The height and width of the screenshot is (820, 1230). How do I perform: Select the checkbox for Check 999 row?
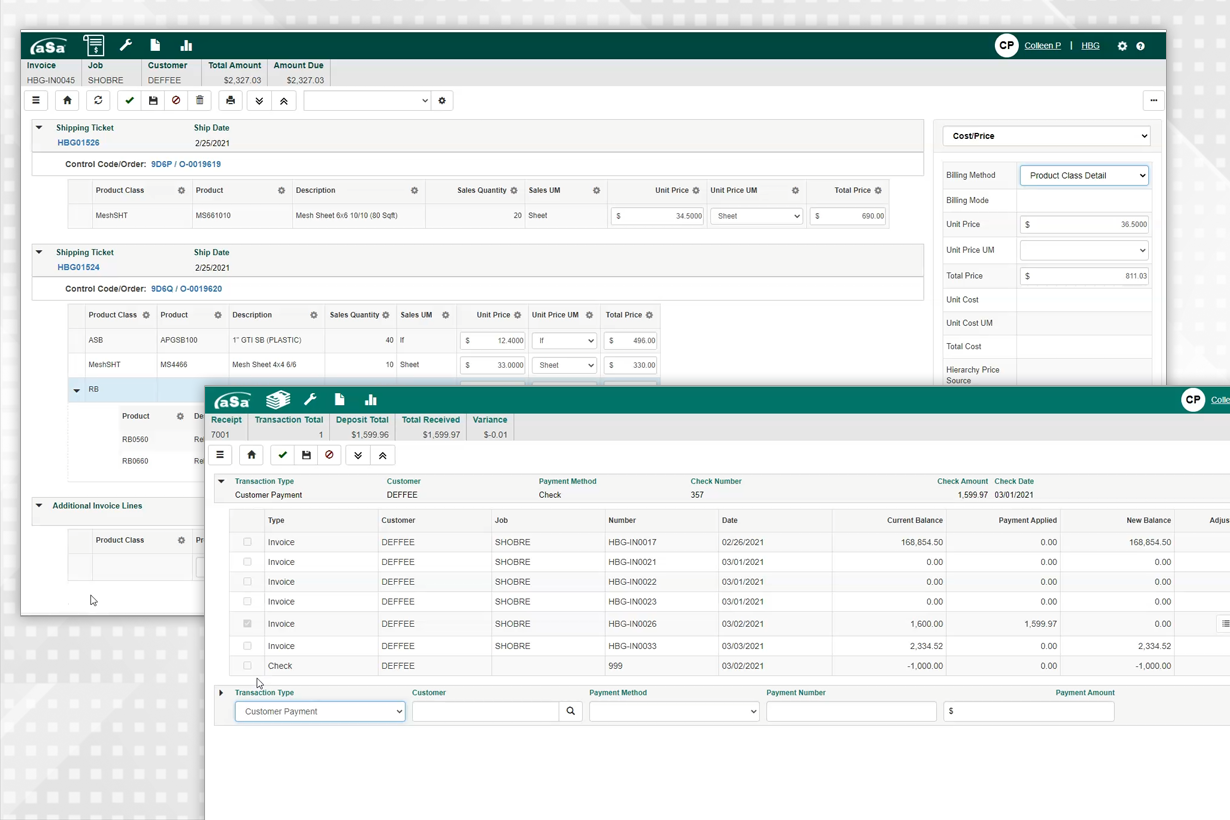[x=248, y=666]
